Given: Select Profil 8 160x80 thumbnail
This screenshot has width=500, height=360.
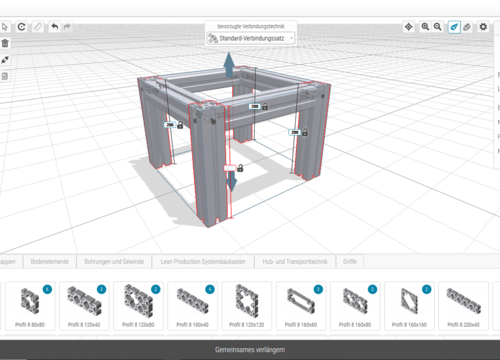Looking at the screenshot, I should 355,306.
